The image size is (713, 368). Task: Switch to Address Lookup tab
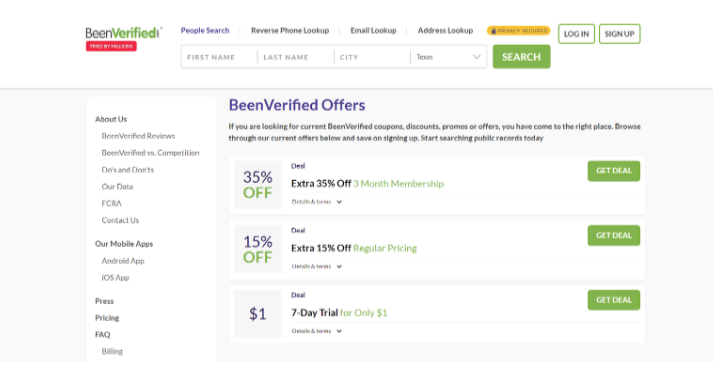pos(445,30)
